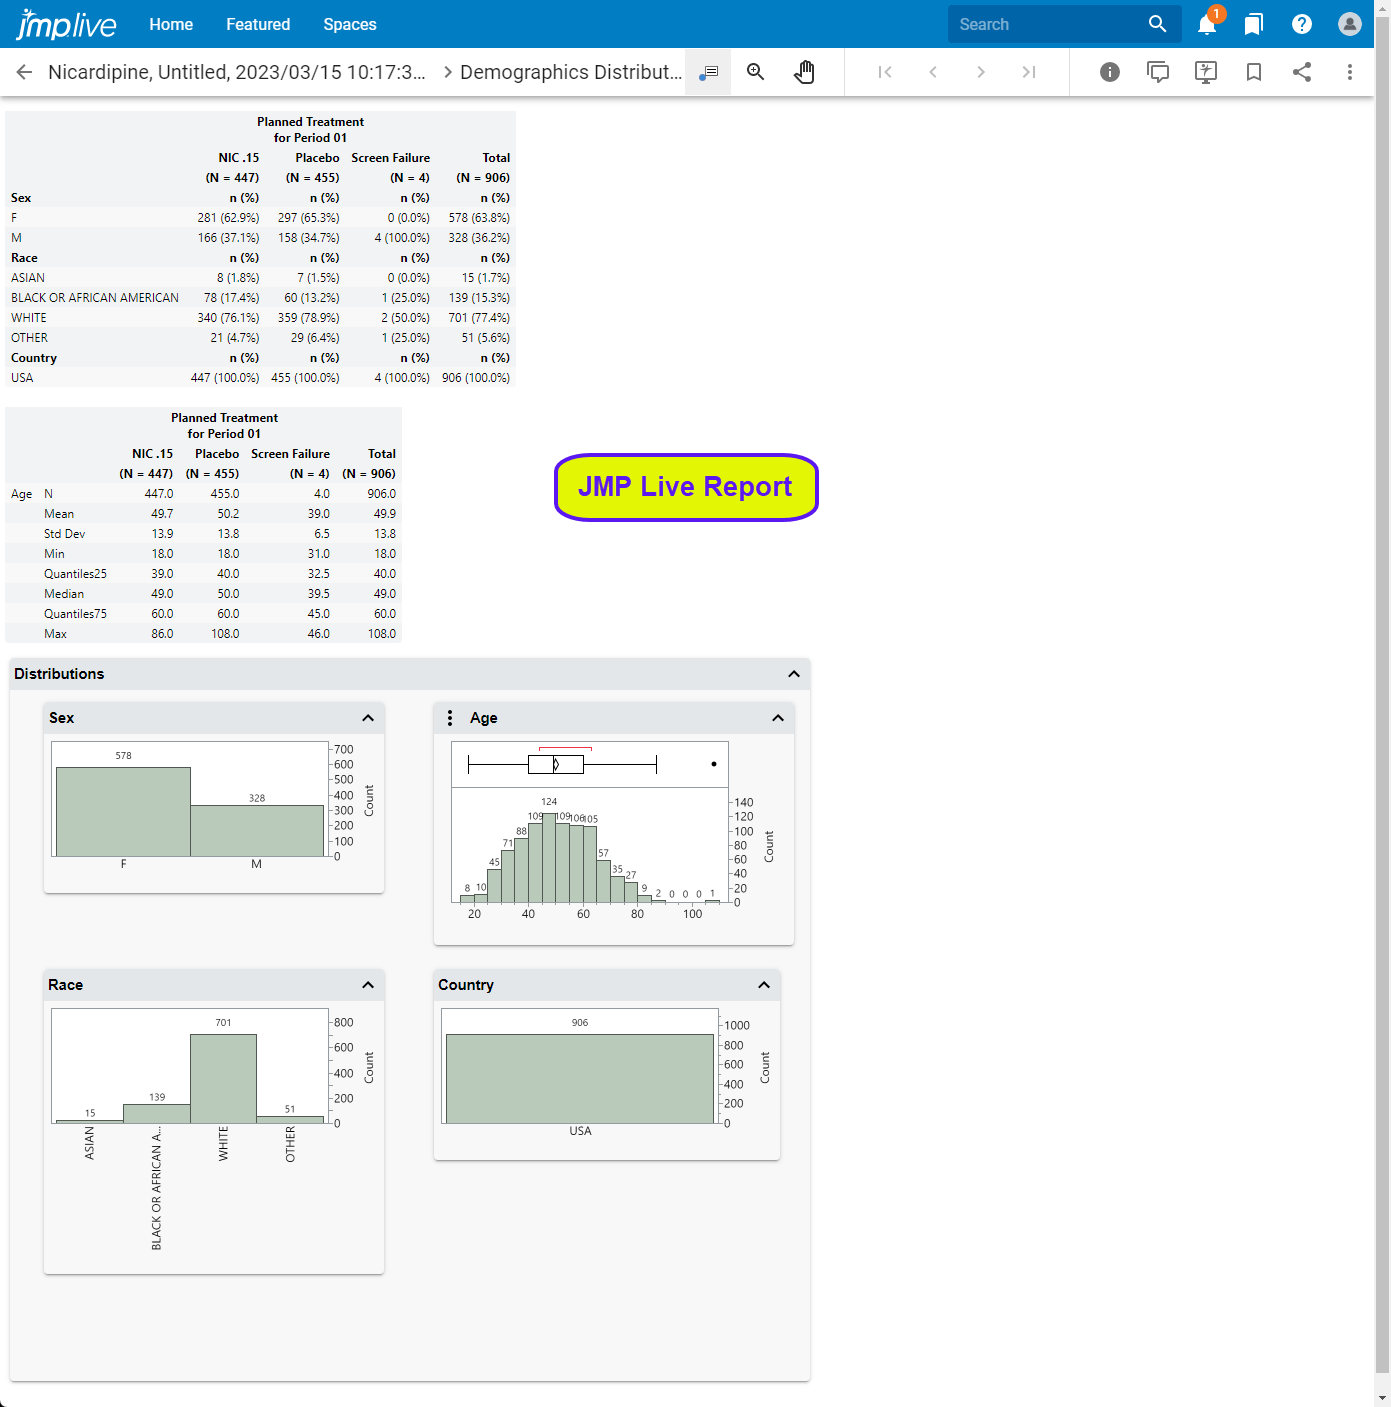Go to the Featured tab
The image size is (1391, 1407).
point(258,24)
